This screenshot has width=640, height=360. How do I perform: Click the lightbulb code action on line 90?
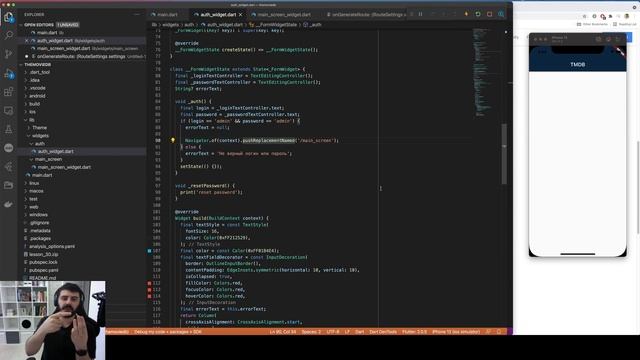click(x=173, y=140)
